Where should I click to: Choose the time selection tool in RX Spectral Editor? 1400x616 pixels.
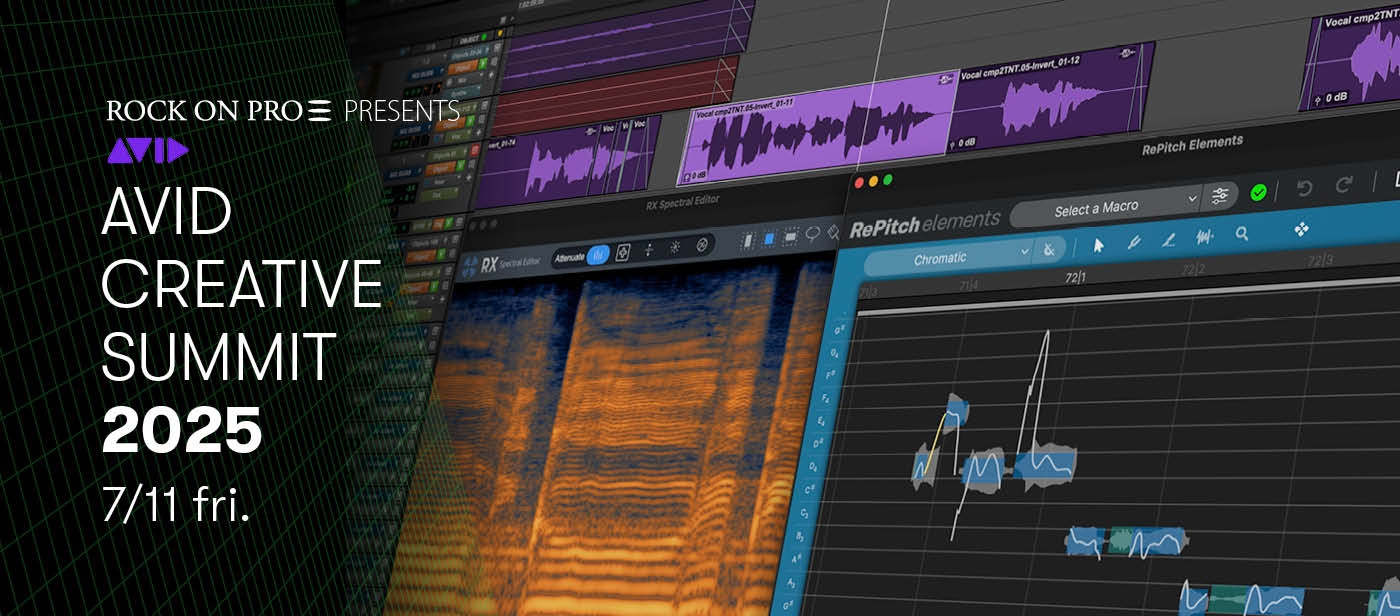(x=748, y=241)
